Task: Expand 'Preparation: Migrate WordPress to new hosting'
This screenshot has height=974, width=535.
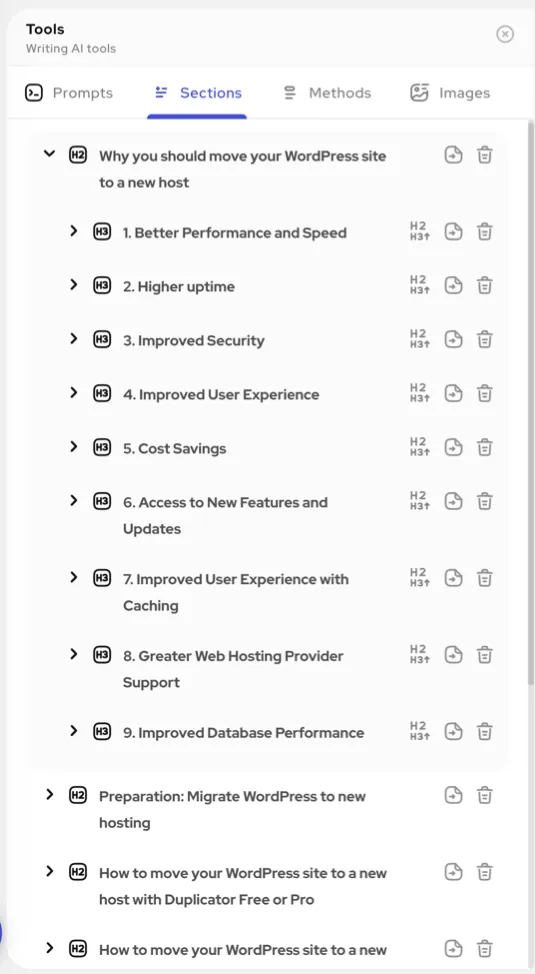Action: 50,794
